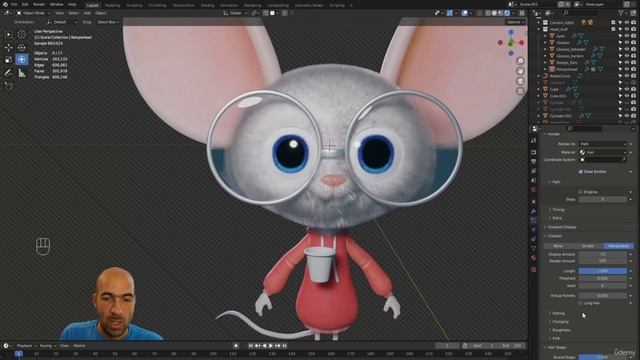640x360 pixels.
Task: Open the Modifiers wrench properties tab
Action: click(533, 211)
